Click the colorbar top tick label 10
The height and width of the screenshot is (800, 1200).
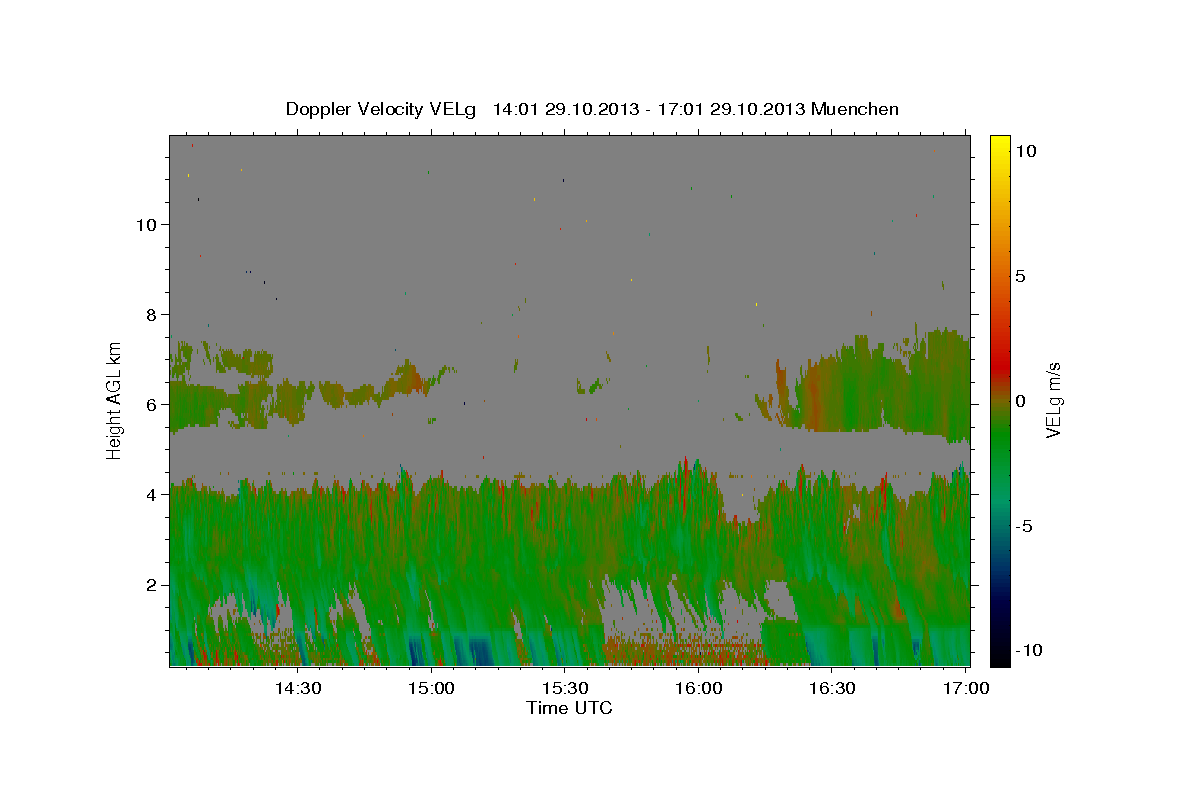click(1025, 150)
